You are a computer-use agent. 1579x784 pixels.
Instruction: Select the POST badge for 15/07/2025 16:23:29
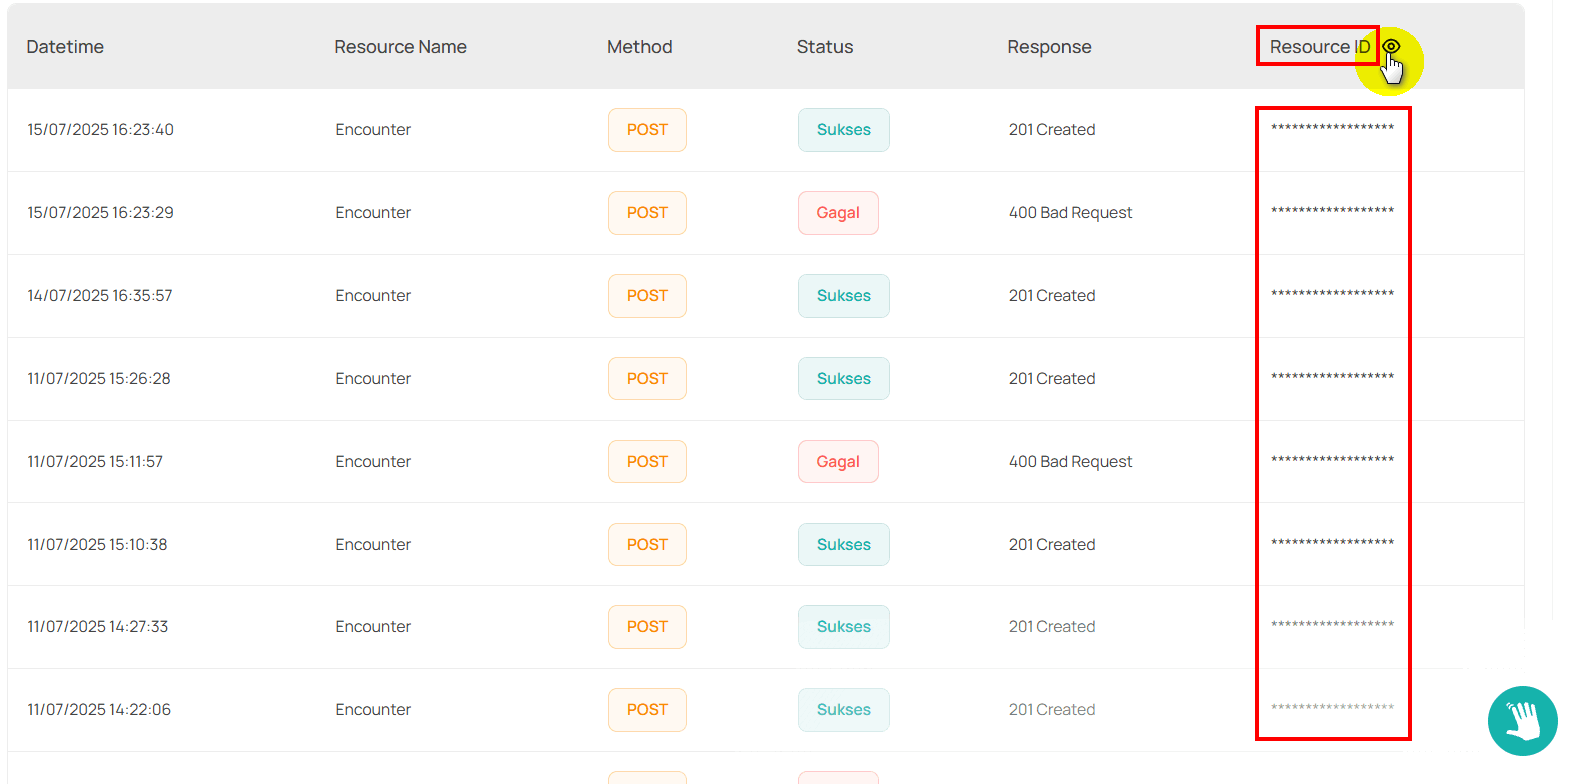(x=647, y=213)
